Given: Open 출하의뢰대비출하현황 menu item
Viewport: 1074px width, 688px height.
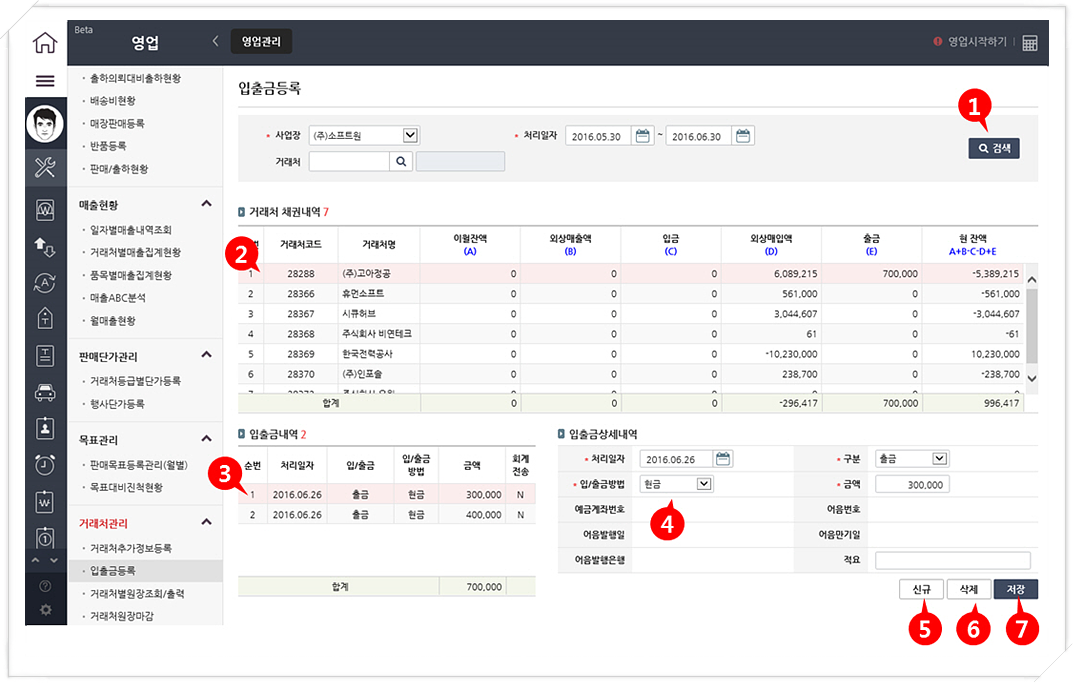Looking at the screenshot, I should click(136, 78).
